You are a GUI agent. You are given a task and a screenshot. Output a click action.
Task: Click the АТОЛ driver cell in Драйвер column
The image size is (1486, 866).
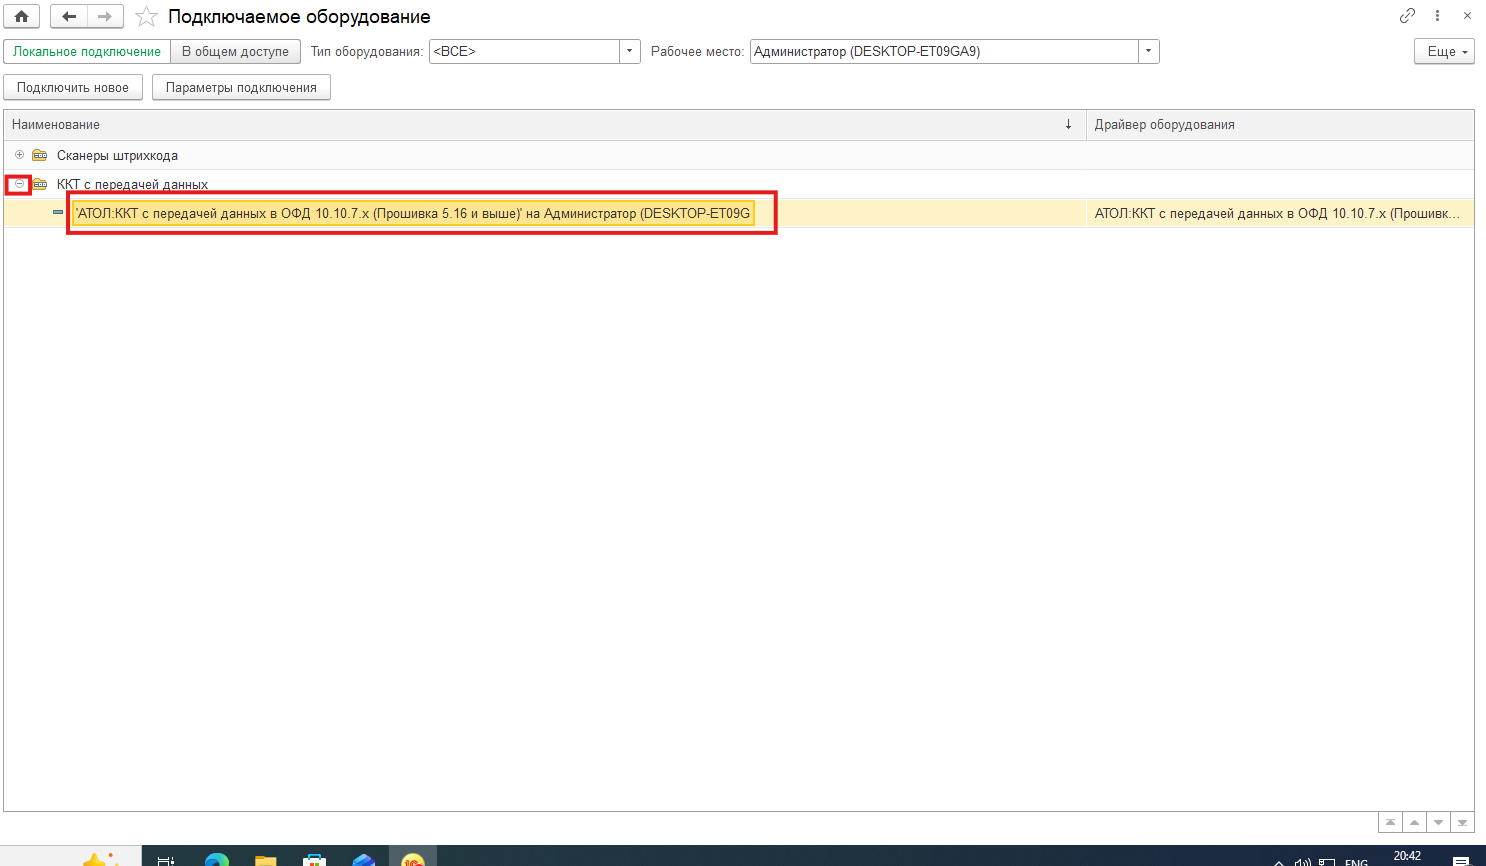(x=1280, y=213)
